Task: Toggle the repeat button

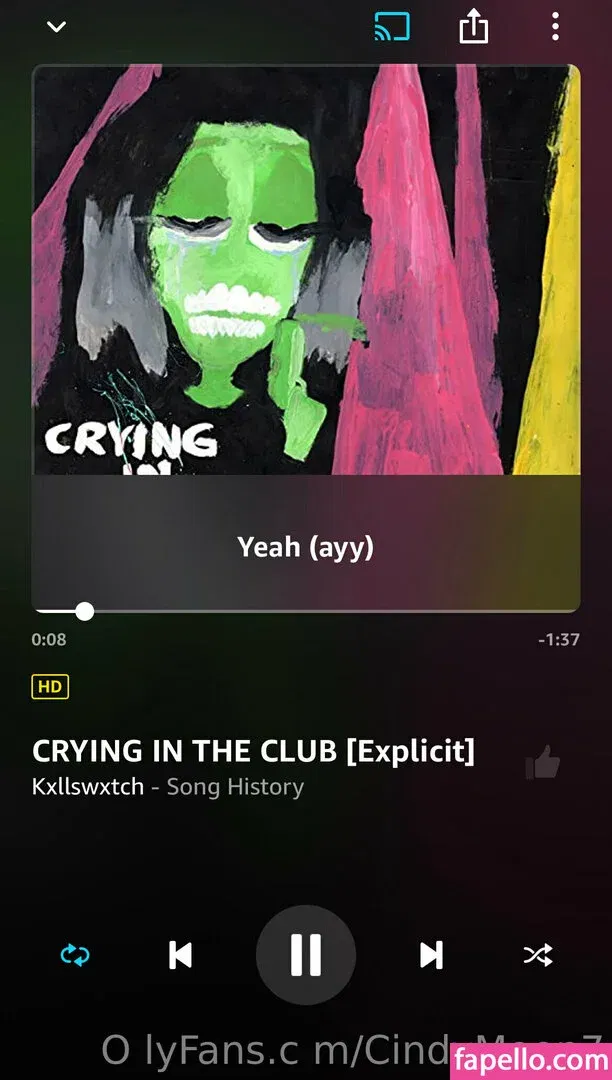Action: coord(75,955)
